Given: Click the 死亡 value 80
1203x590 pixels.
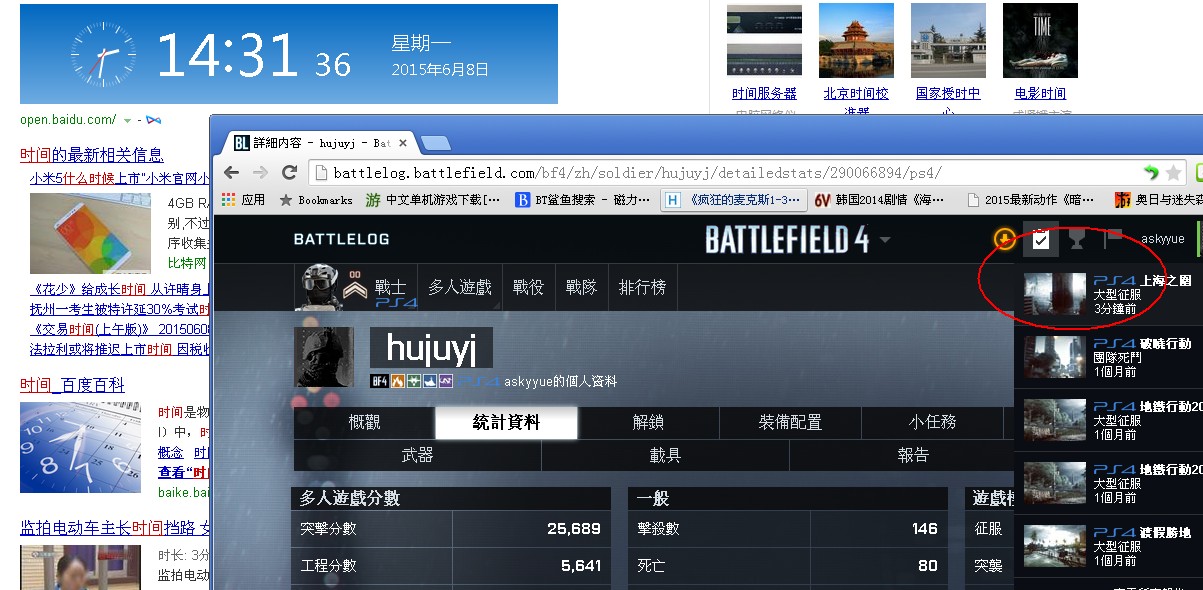Looking at the screenshot, I should pyautogui.click(x=928, y=566).
